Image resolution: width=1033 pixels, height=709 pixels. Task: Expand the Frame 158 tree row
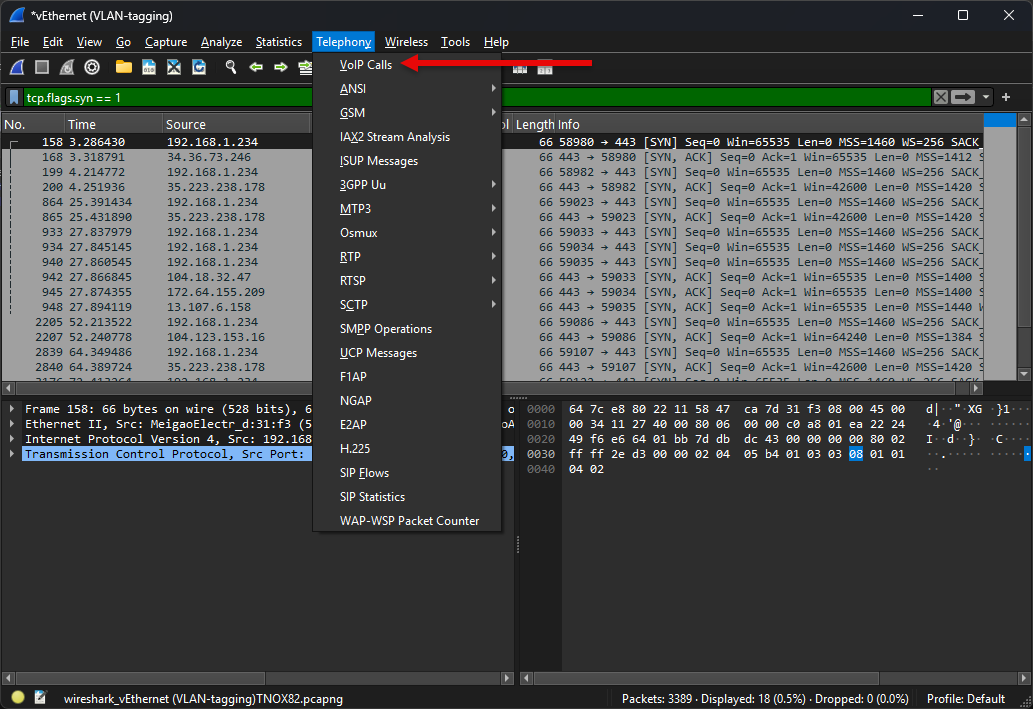(x=13, y=409)
